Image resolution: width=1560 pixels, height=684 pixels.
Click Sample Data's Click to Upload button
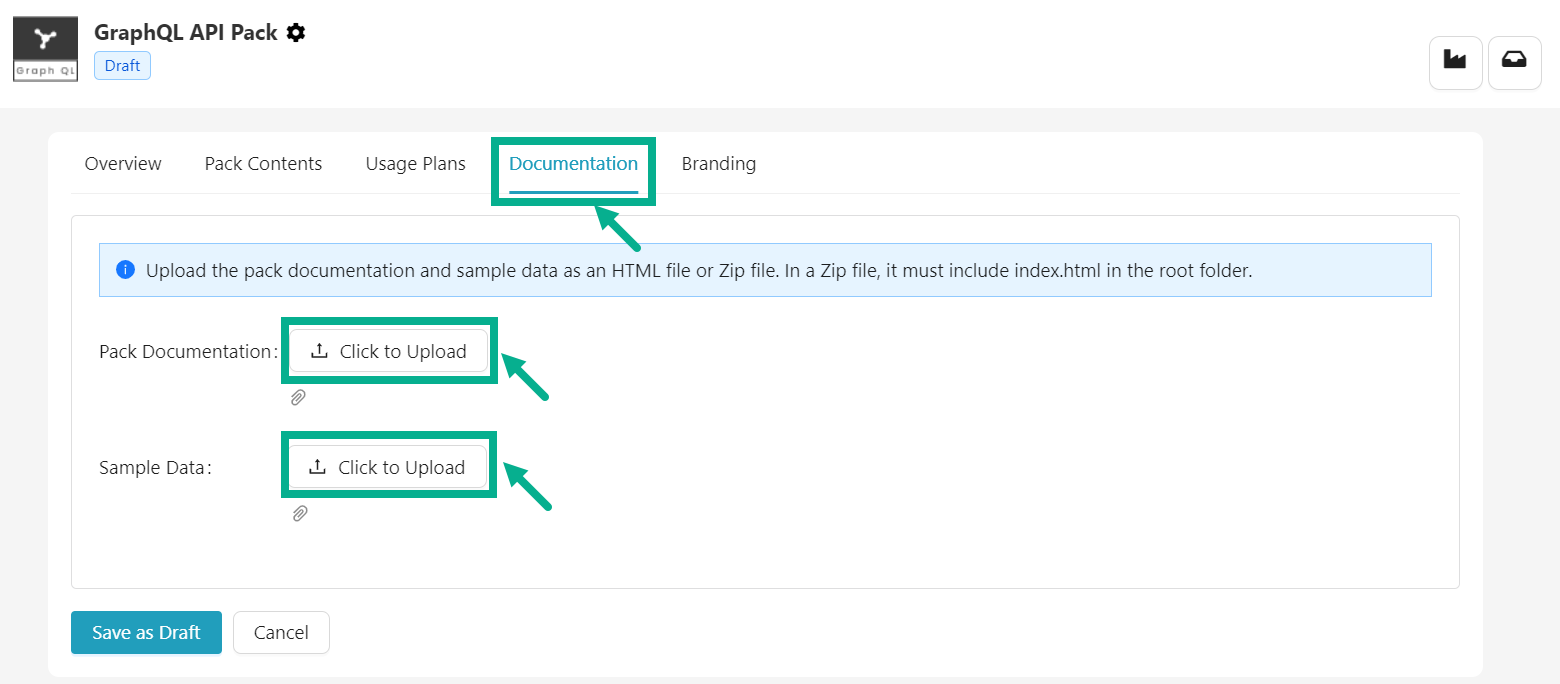[389, 466]
